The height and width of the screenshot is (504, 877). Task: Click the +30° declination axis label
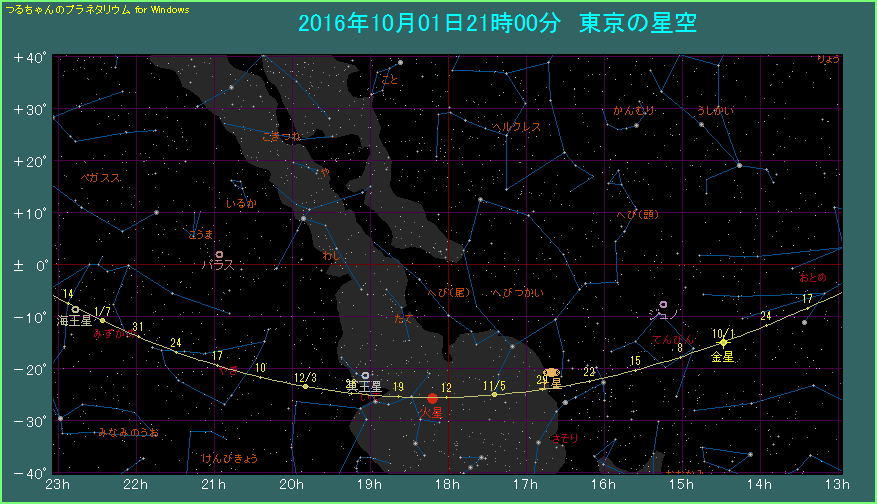point(31,109)
